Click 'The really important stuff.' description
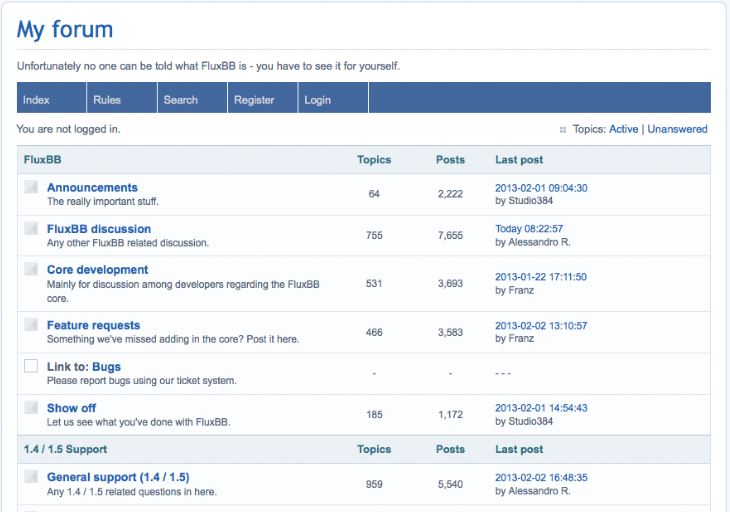 click(x=102, y=202)
